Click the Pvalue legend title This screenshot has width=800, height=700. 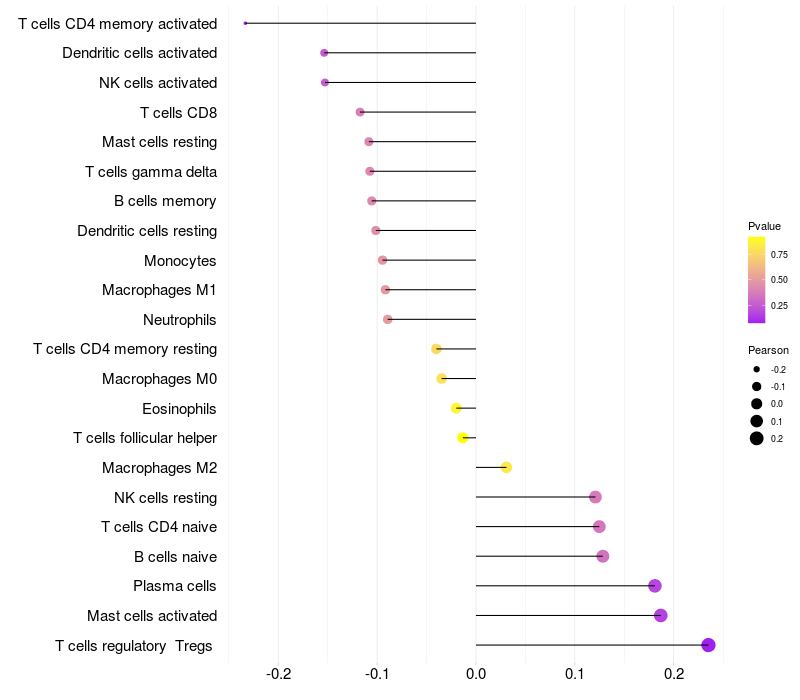click(765, 226)
